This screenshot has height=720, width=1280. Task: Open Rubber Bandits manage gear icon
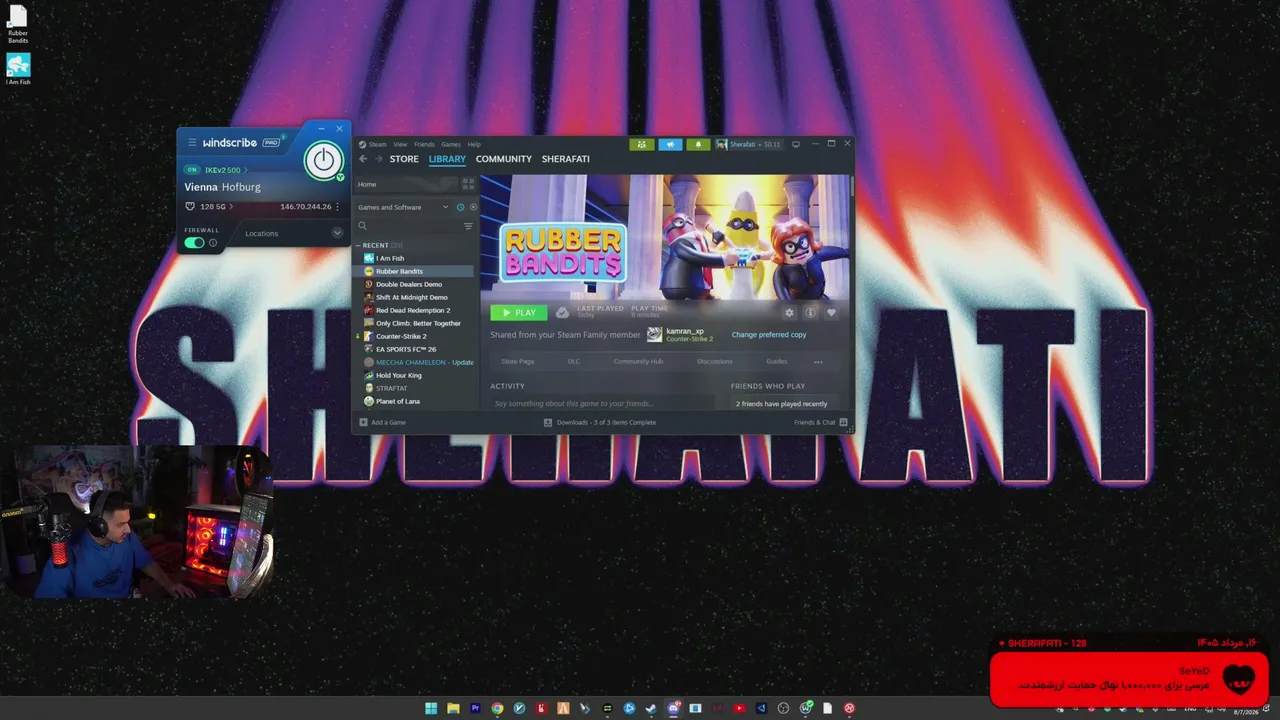click(x=789, y=313)
